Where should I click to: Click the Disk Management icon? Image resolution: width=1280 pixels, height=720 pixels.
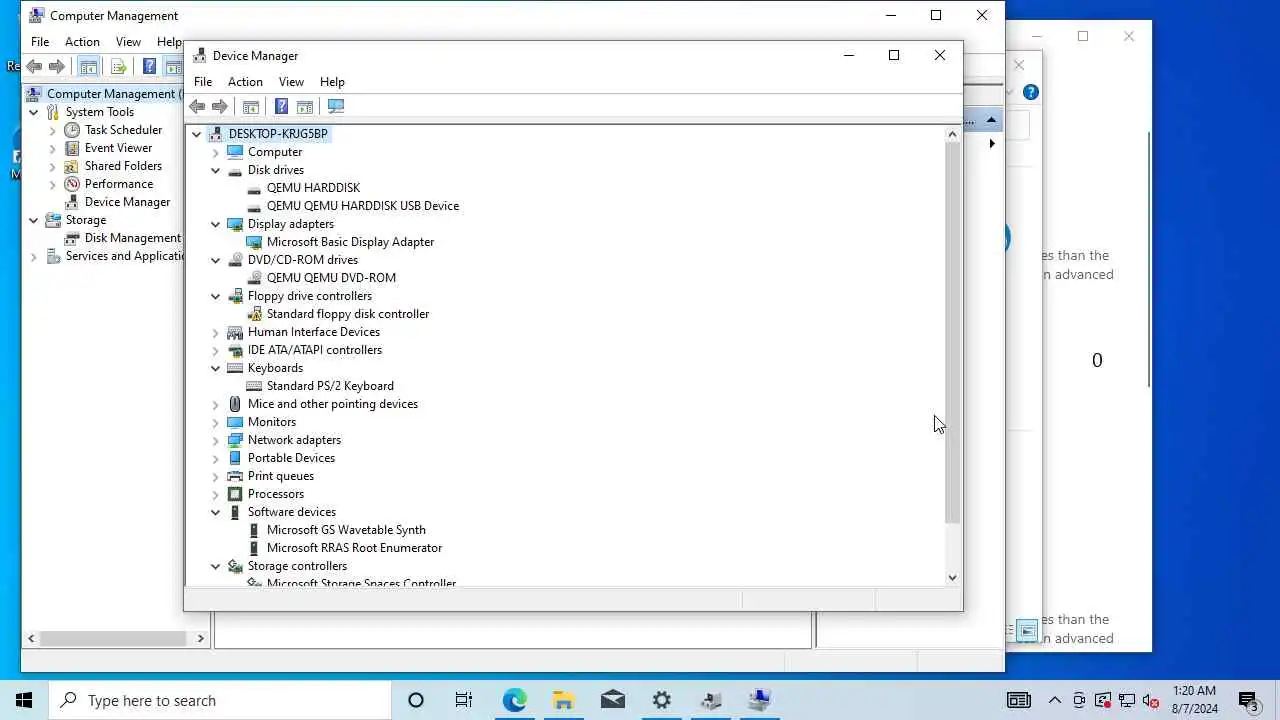click(x=72, y=238)
